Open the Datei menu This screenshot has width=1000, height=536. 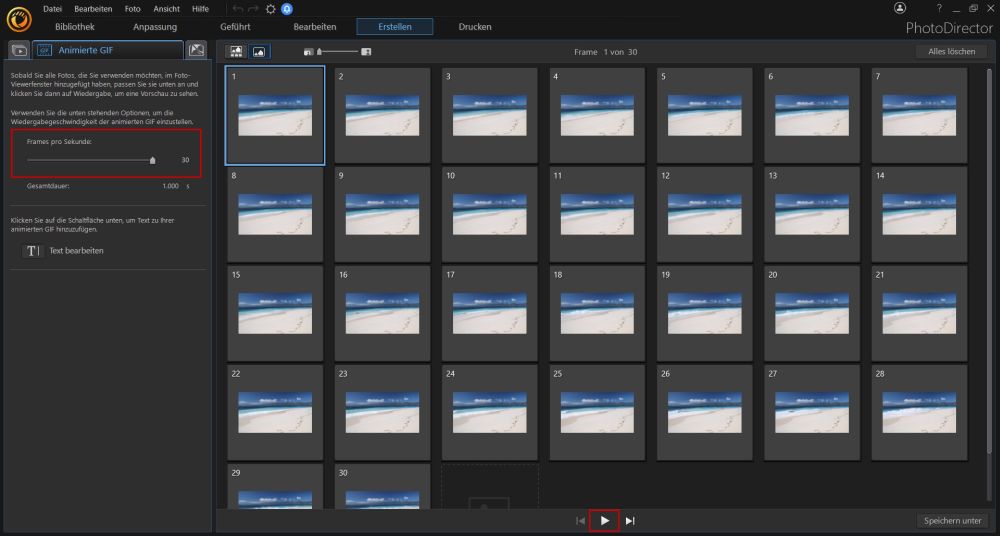pyautogui.click(x=52, y=9)
